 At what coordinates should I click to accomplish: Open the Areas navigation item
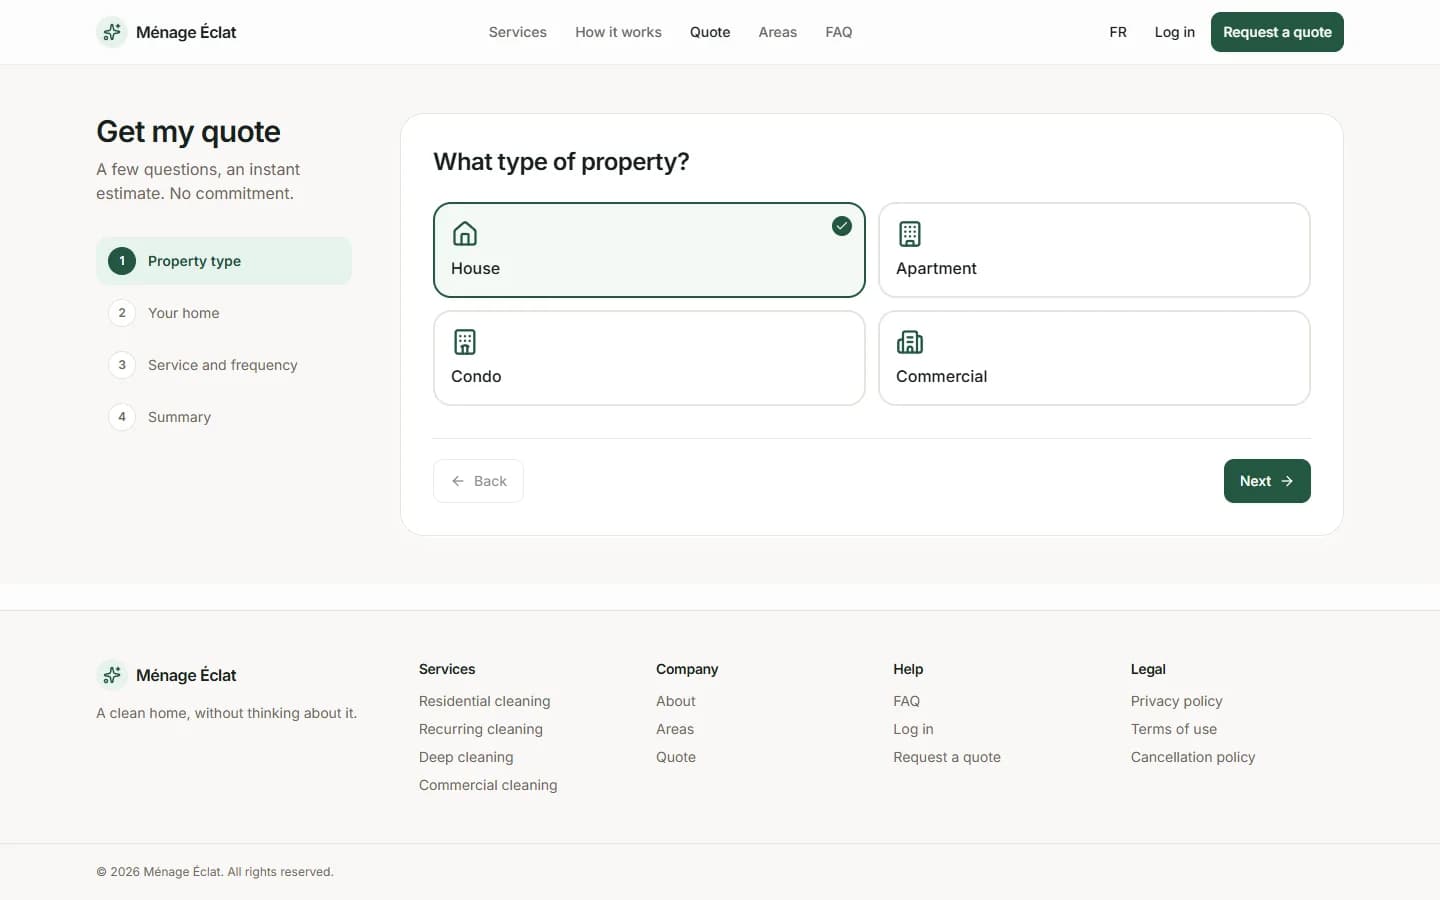point(778,32)
